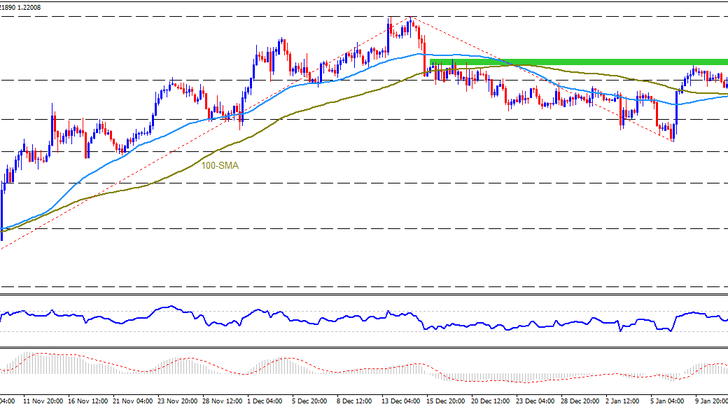Screen dimensions: 728x409
Task: Click the 100-SMA label on the chart
Action: 220,166
